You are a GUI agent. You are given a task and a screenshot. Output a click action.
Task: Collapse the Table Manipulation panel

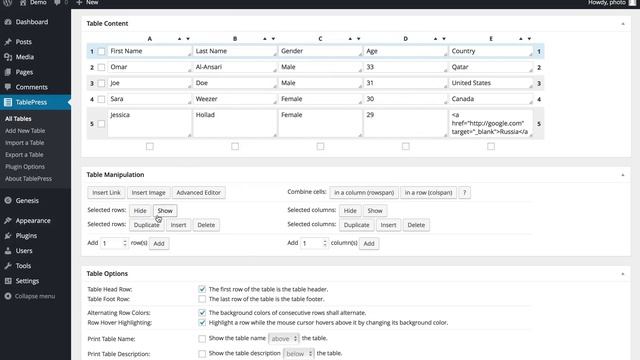tap(623, 175)
